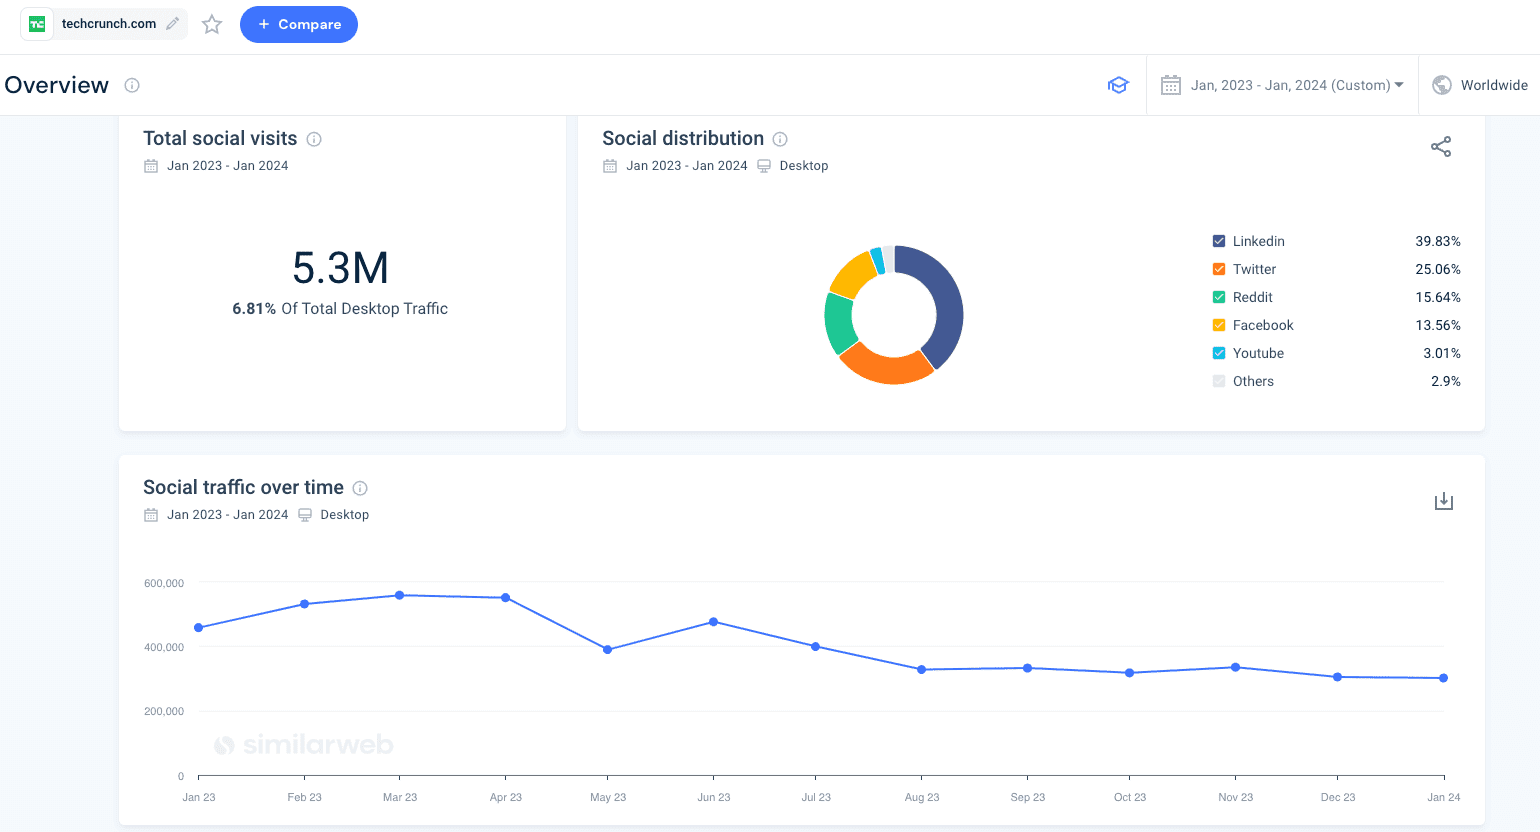
Task: Click the Desktop device icon in Social distribution
Action: (x=764, y=166)
